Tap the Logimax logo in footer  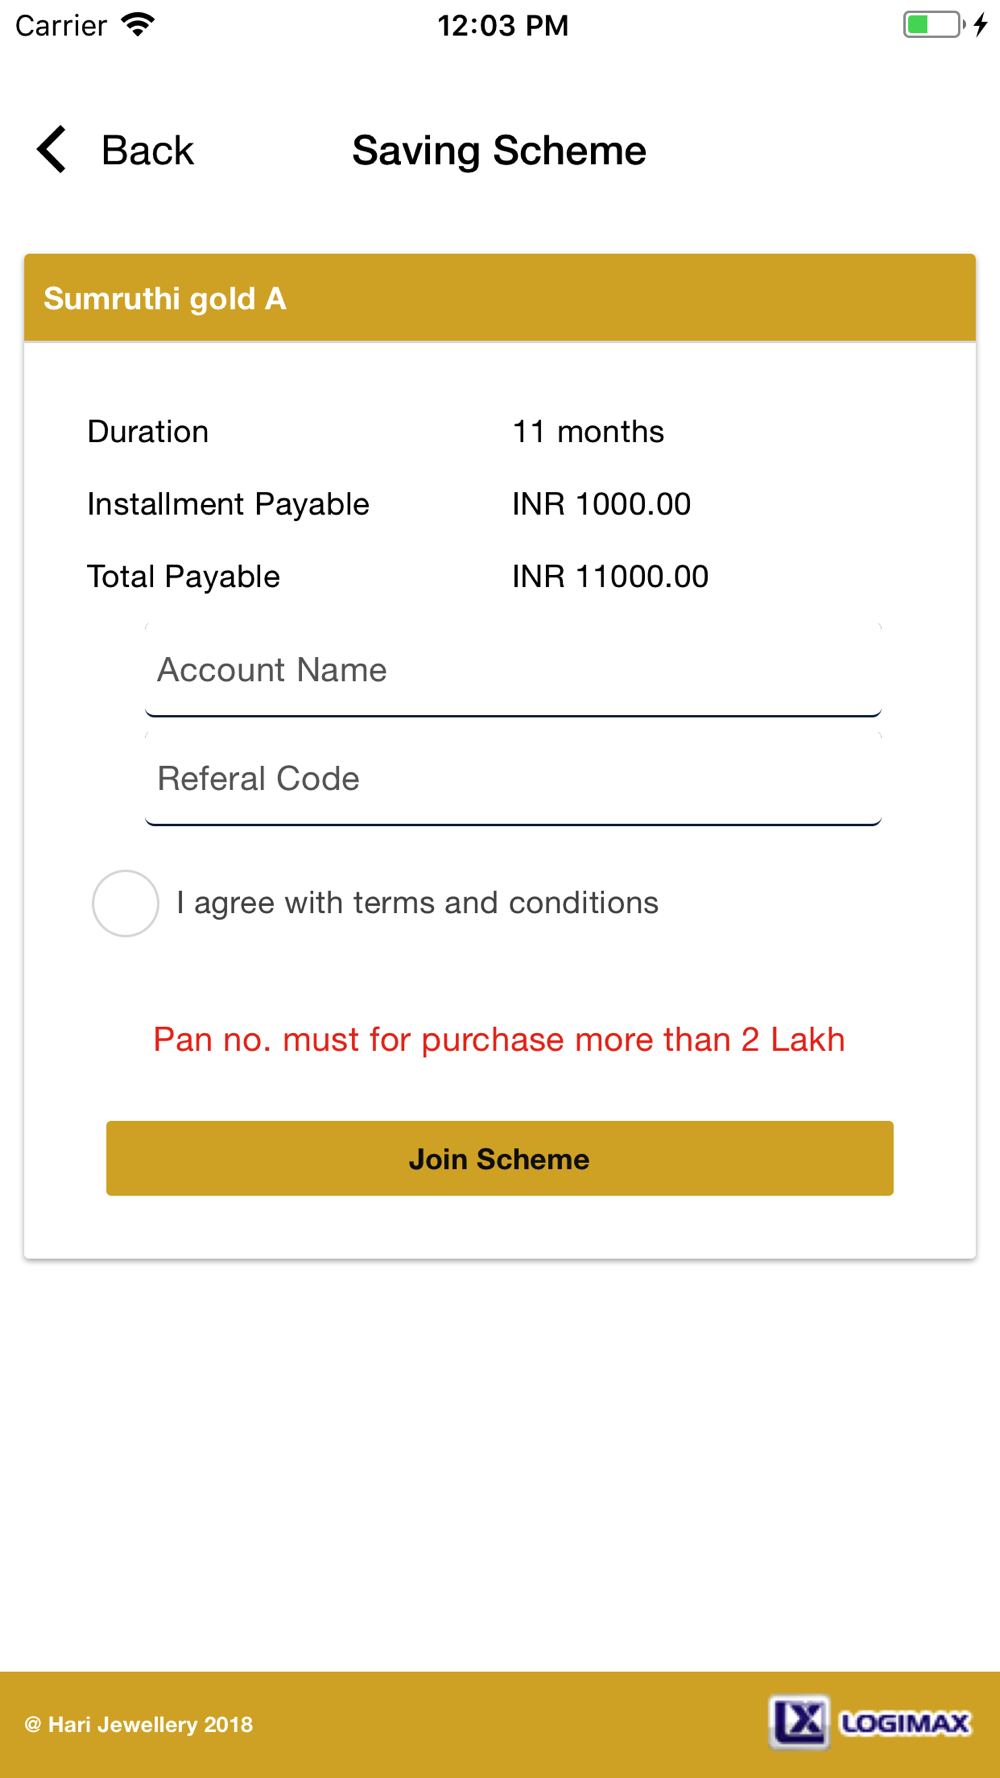(870, 1722)
